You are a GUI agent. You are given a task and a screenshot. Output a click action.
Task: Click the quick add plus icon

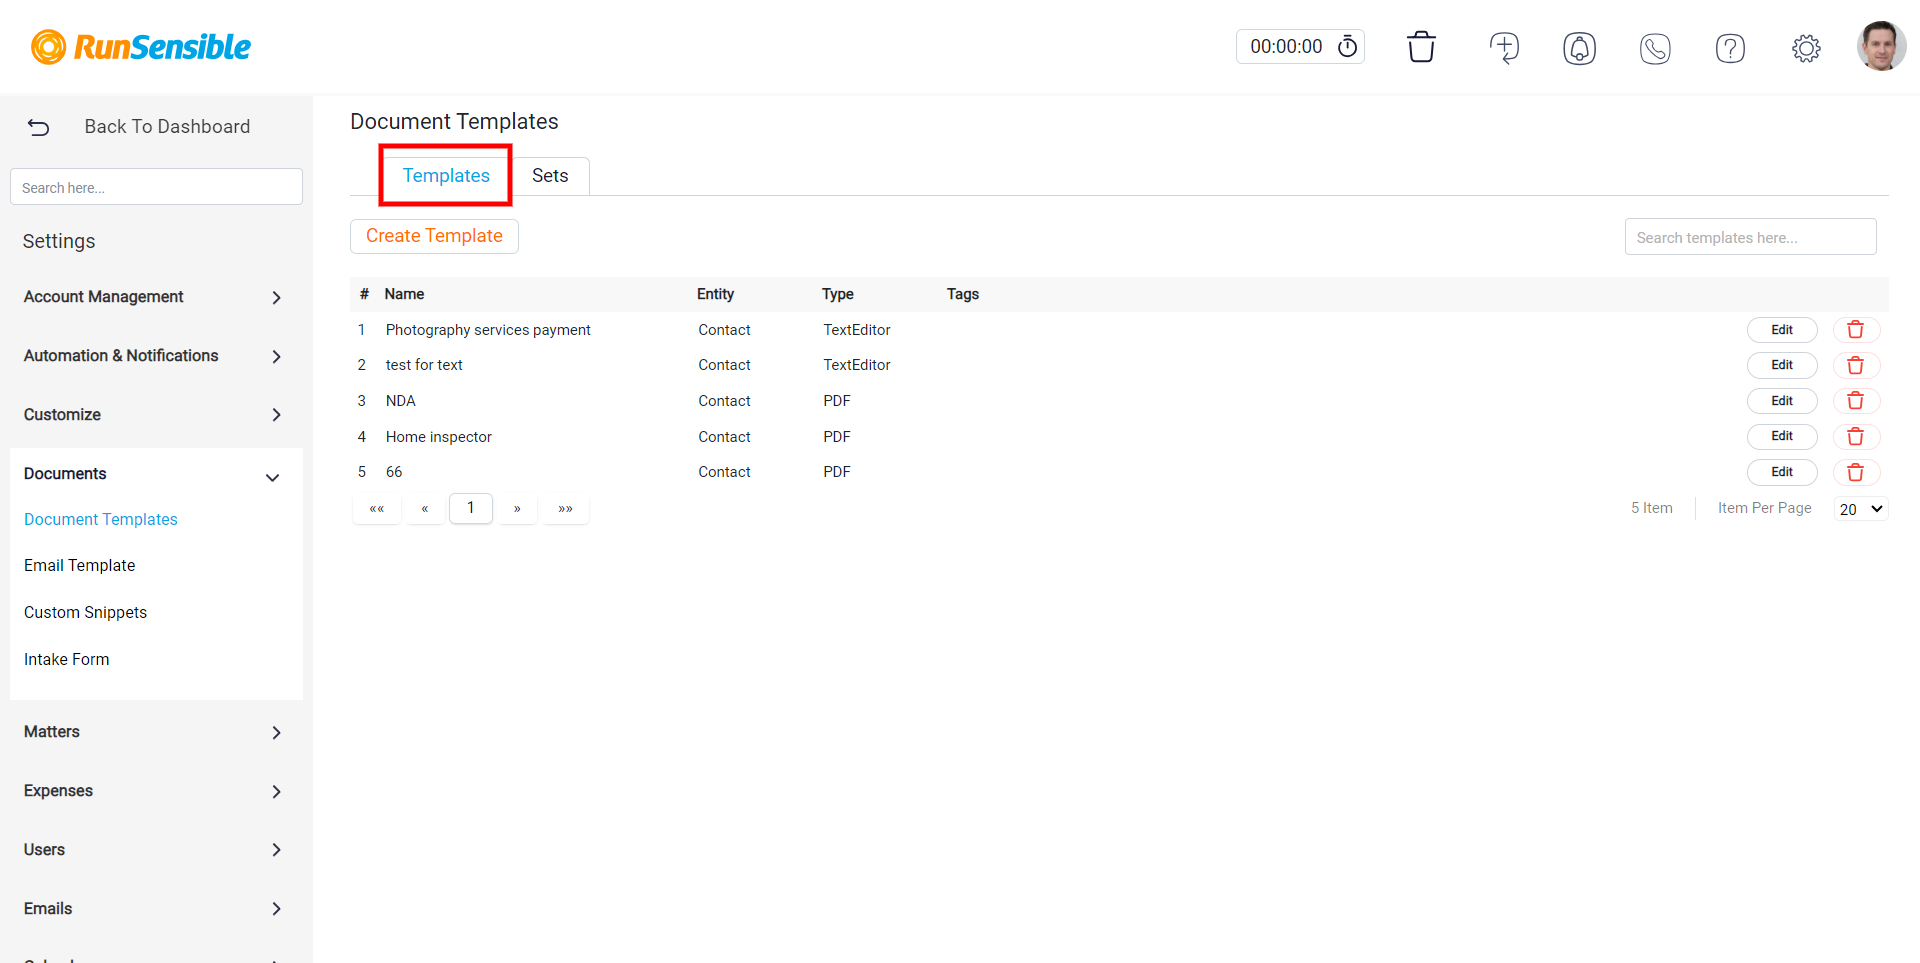coord(1504,47)
